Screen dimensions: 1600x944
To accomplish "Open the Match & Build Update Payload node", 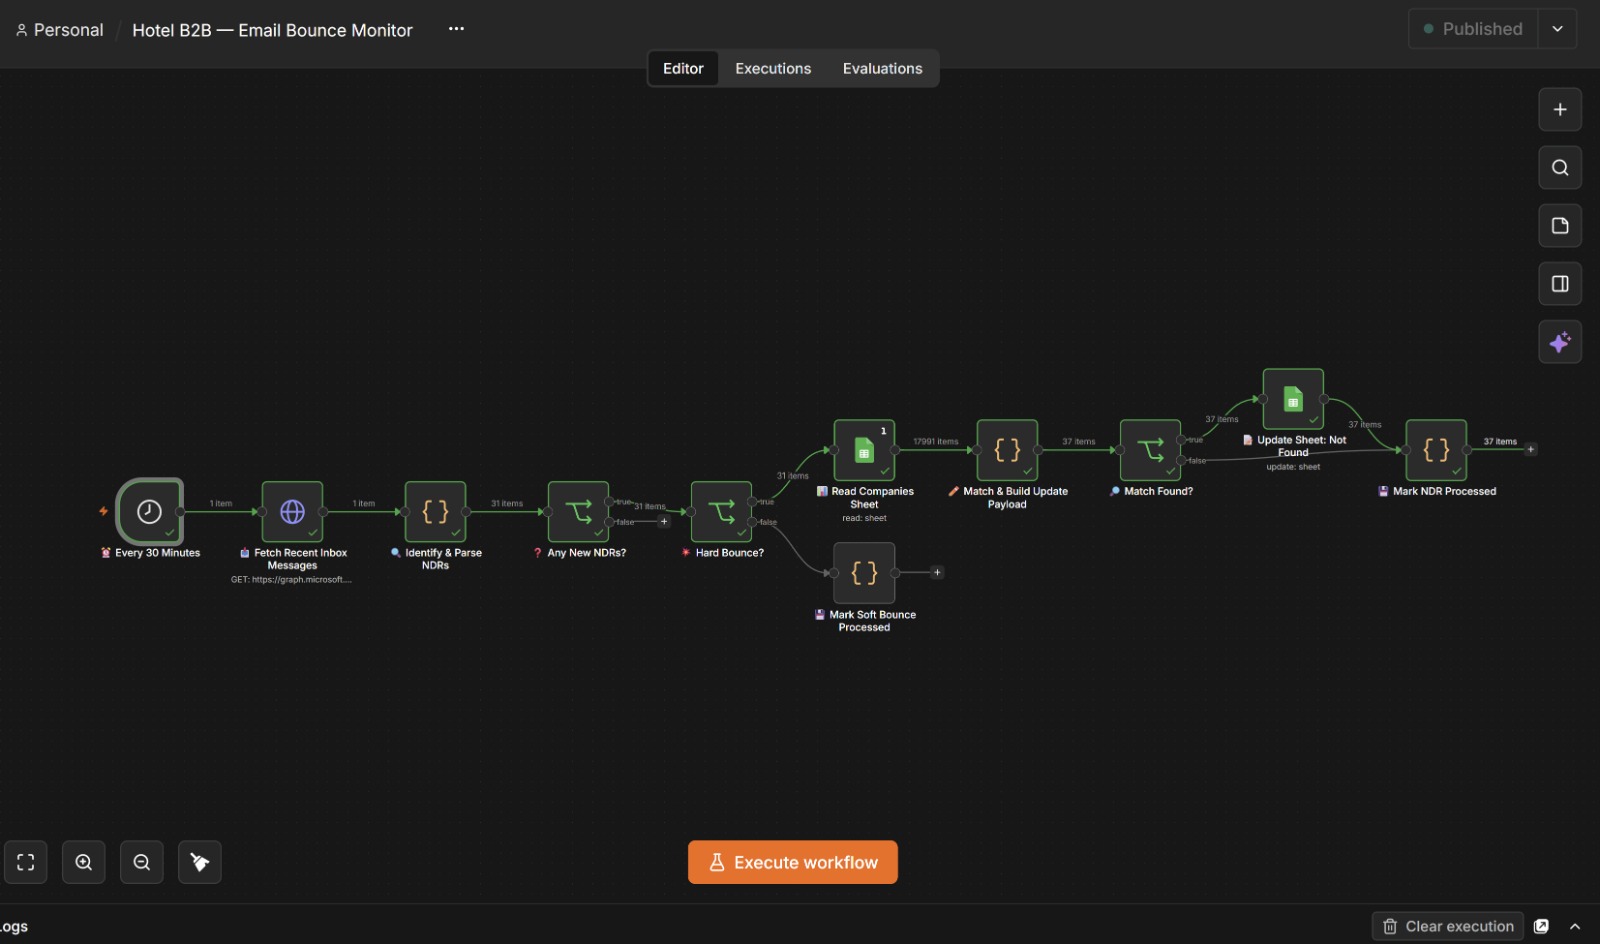I will click(x=1007, y=450).
